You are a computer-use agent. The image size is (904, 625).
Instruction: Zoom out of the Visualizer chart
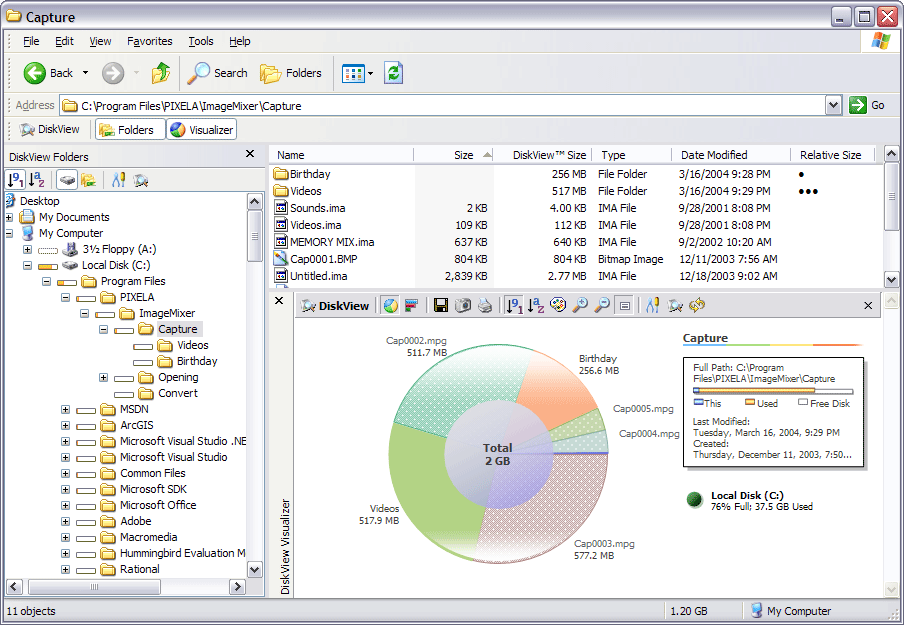pos(602,306)
